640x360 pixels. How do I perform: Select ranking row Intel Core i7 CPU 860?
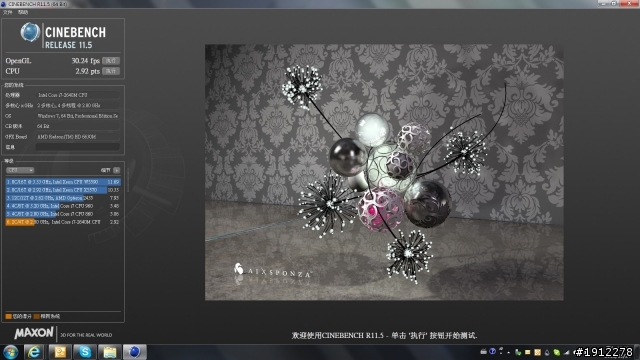coord(63,214)
